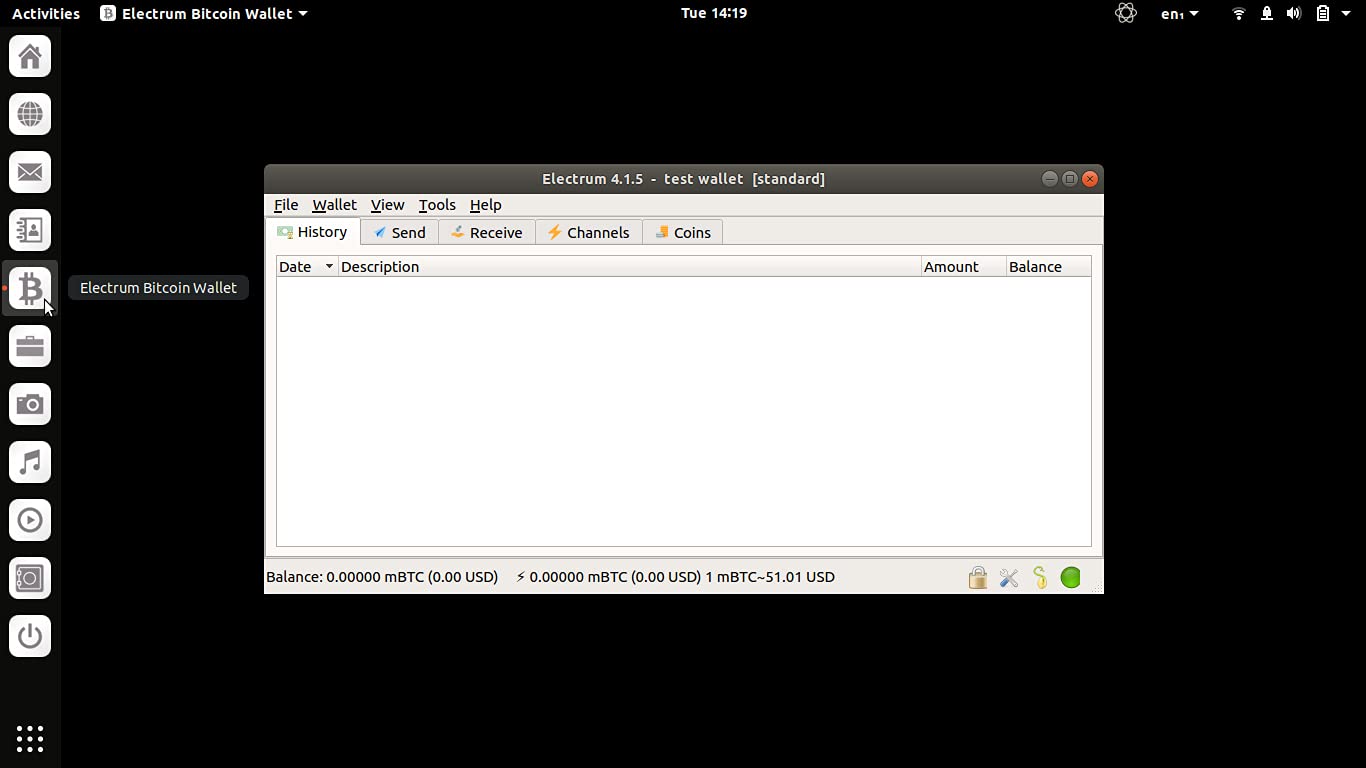Show the wallet seed via the seed icon
The height and width of the screenshot is (768, 1366).
1040,577
